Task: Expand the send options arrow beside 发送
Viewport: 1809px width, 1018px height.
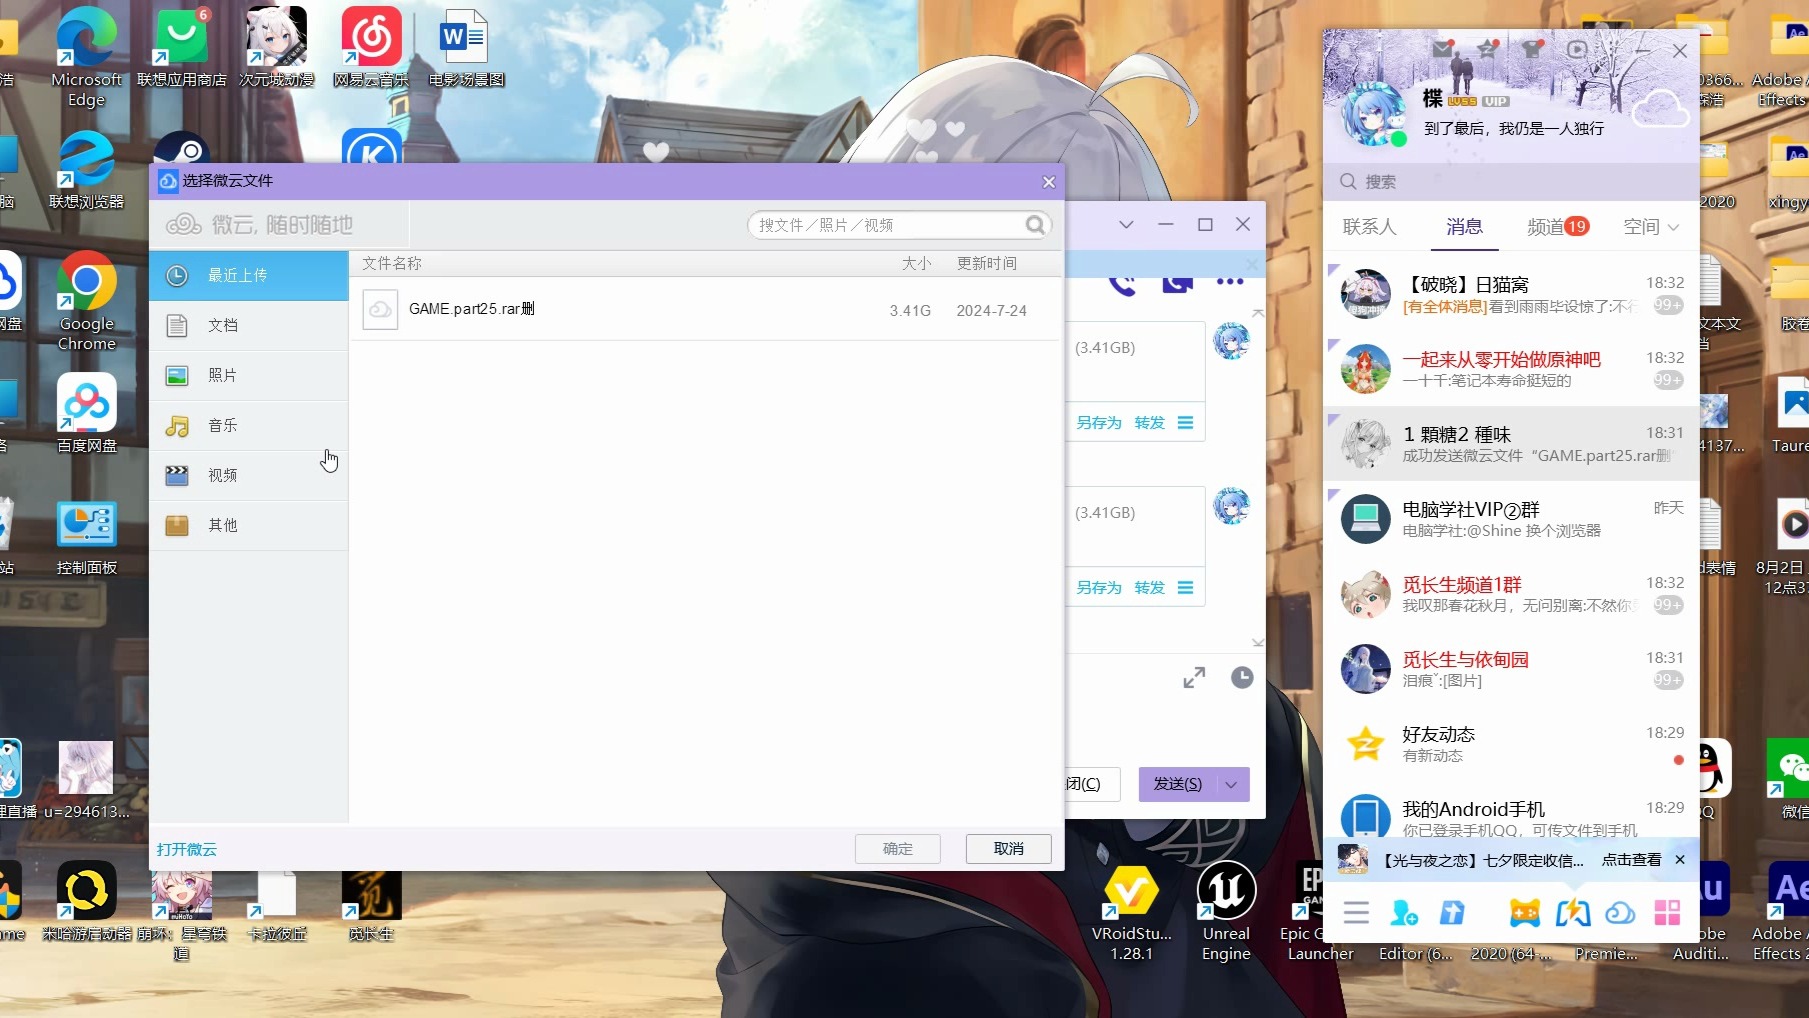Action: [1232, 784]
